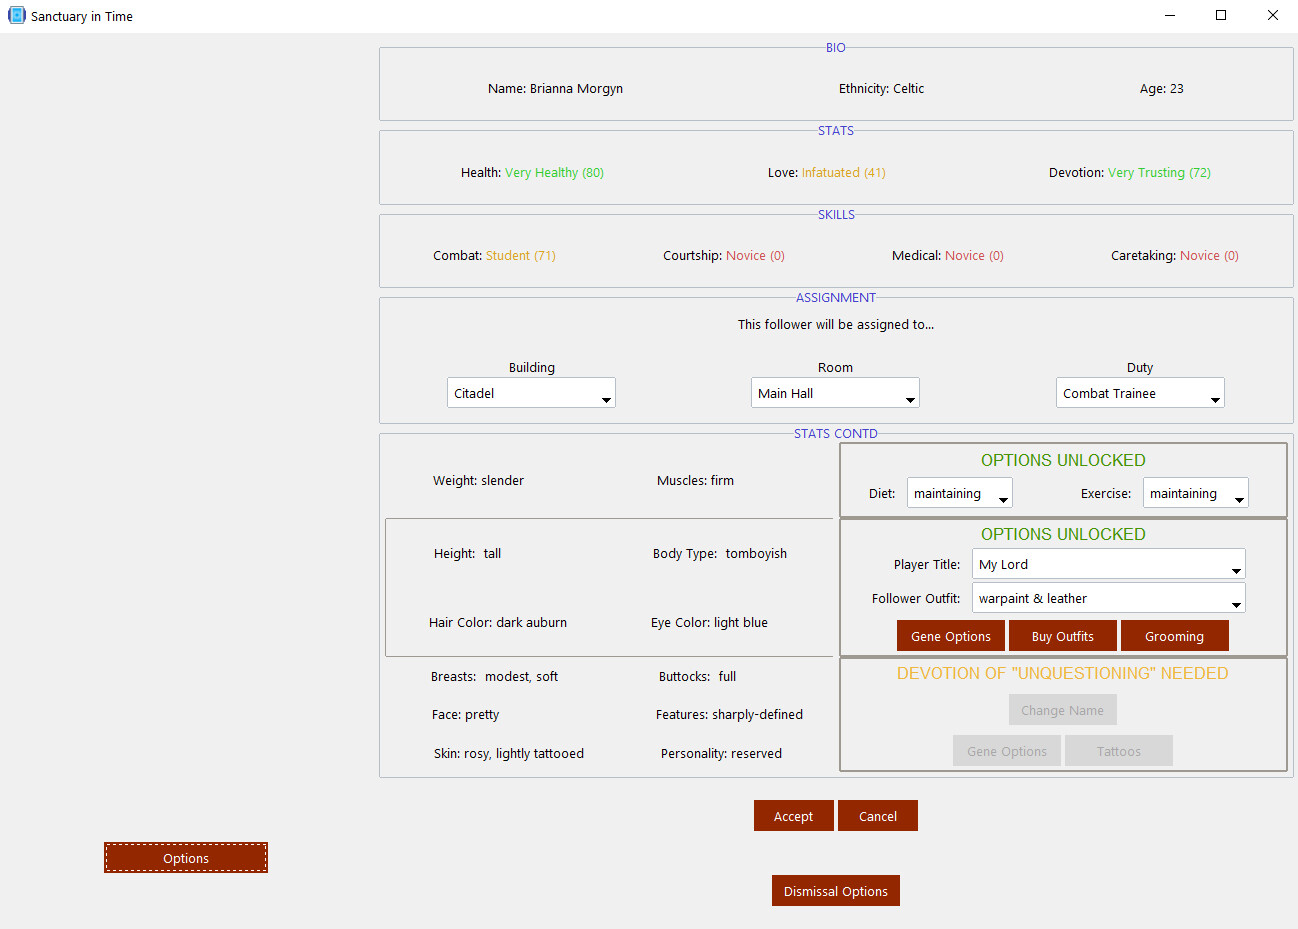This screenshot has width=1298, height=929.
Task: Click Gene Options button beside Buy Outfits
Action: 951,636
